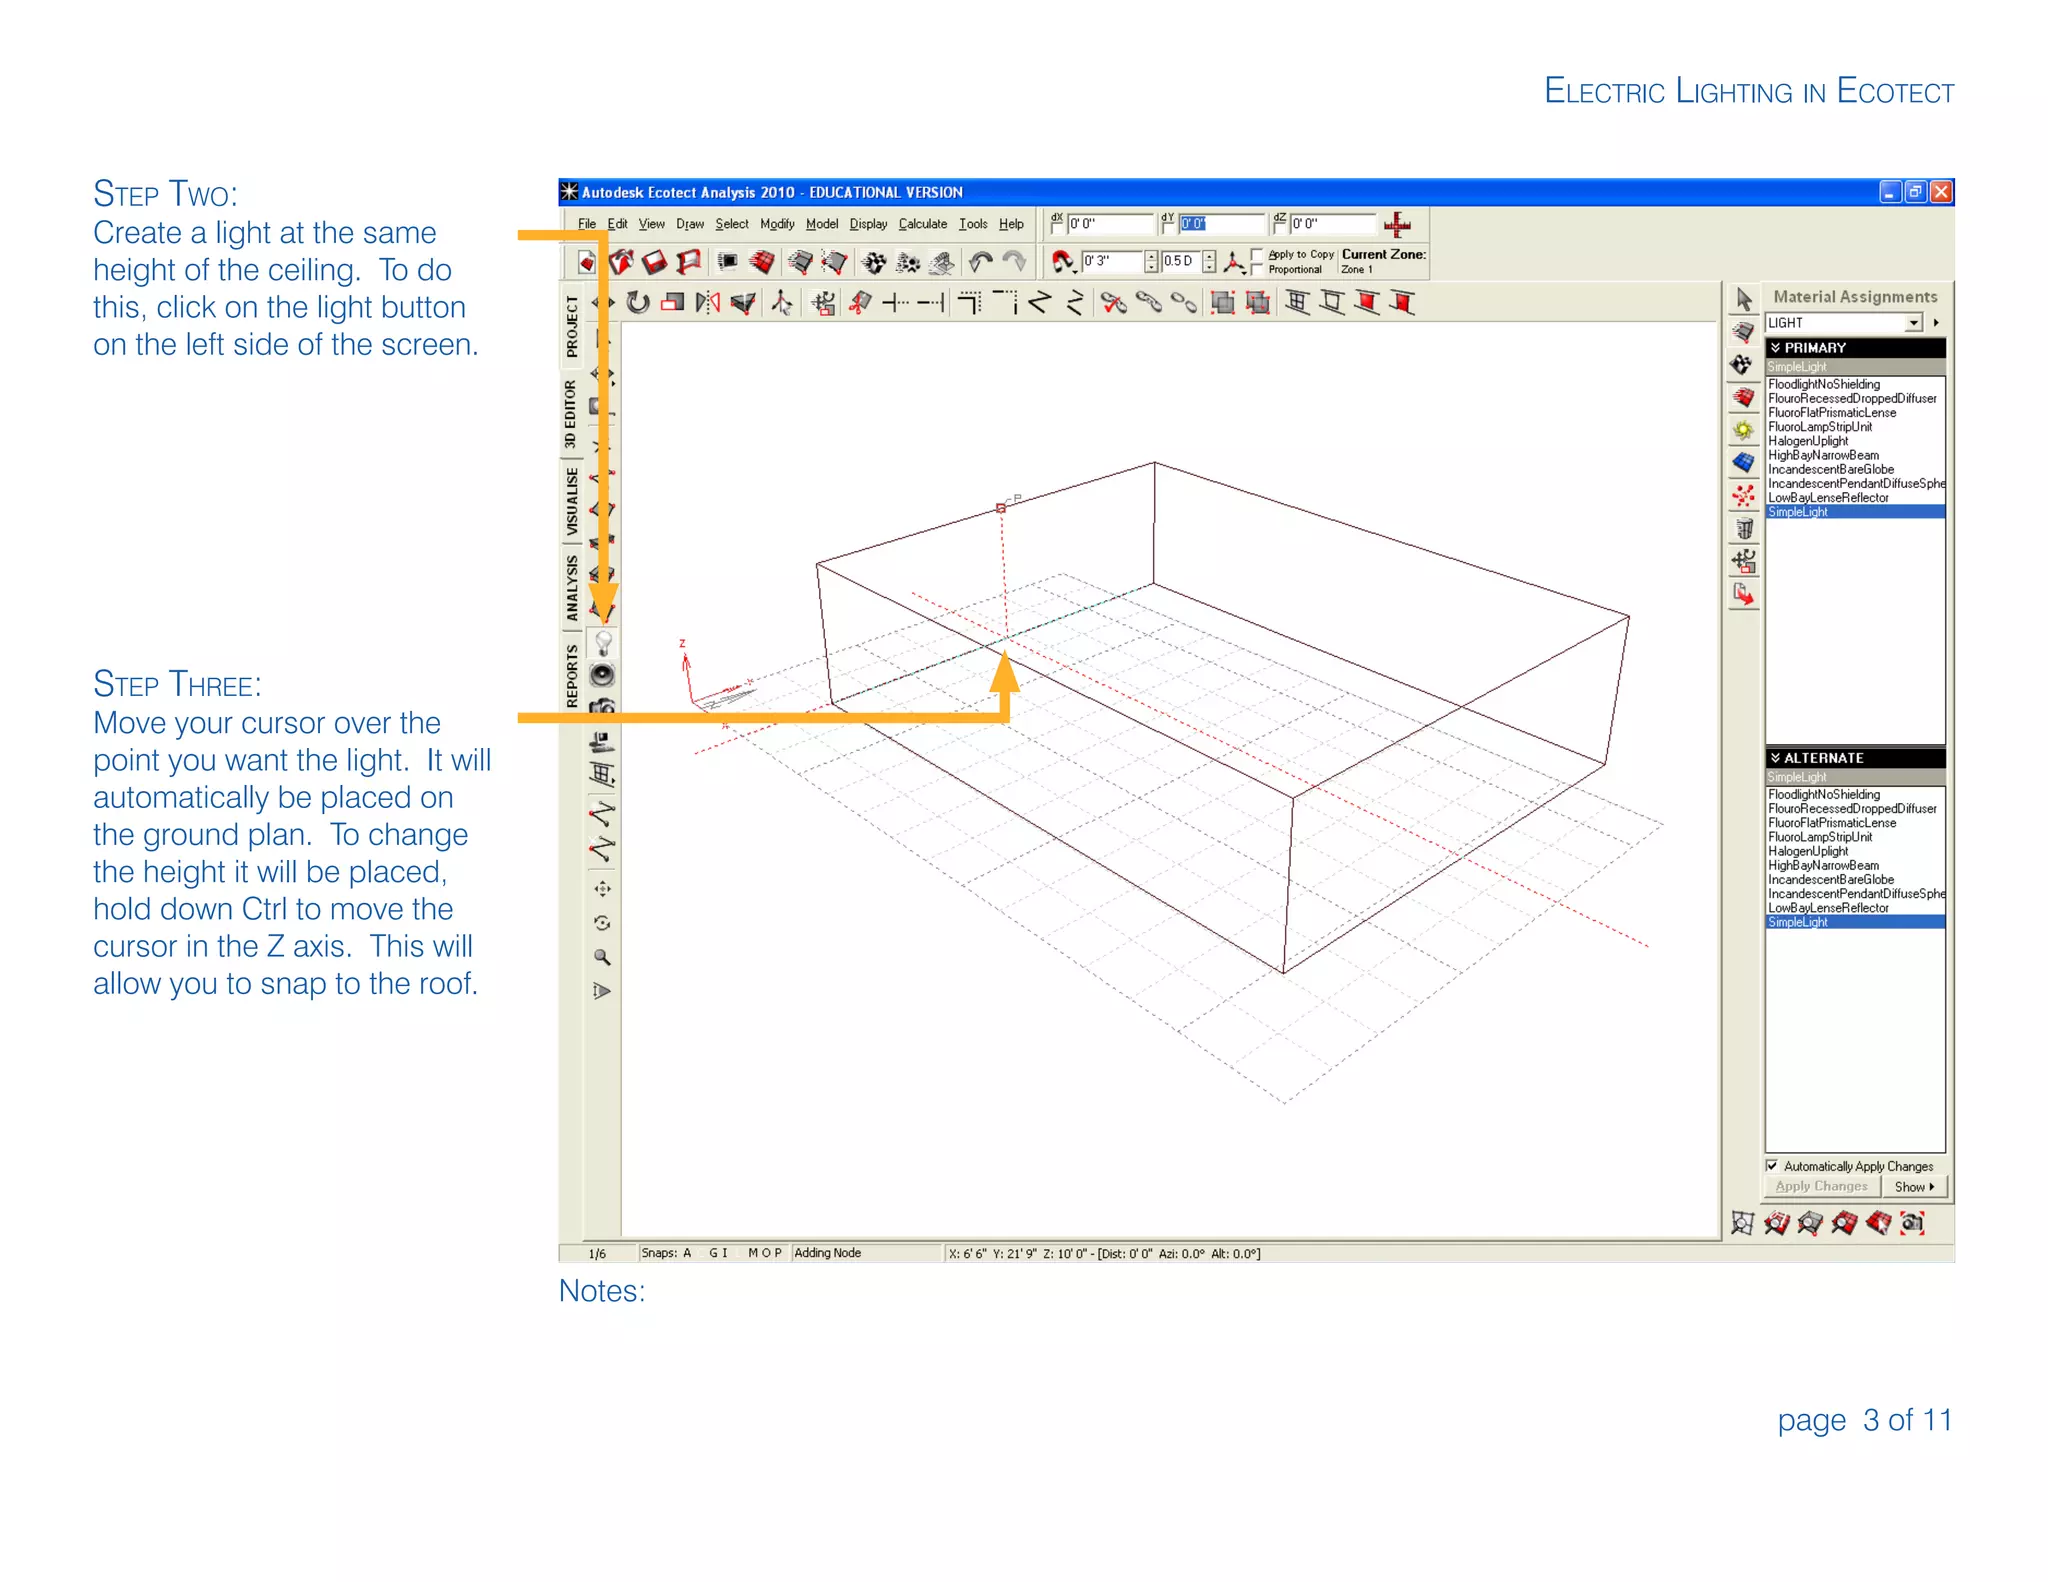
Task: Click the dX offset input field
Action: [x=1108, y=224]
